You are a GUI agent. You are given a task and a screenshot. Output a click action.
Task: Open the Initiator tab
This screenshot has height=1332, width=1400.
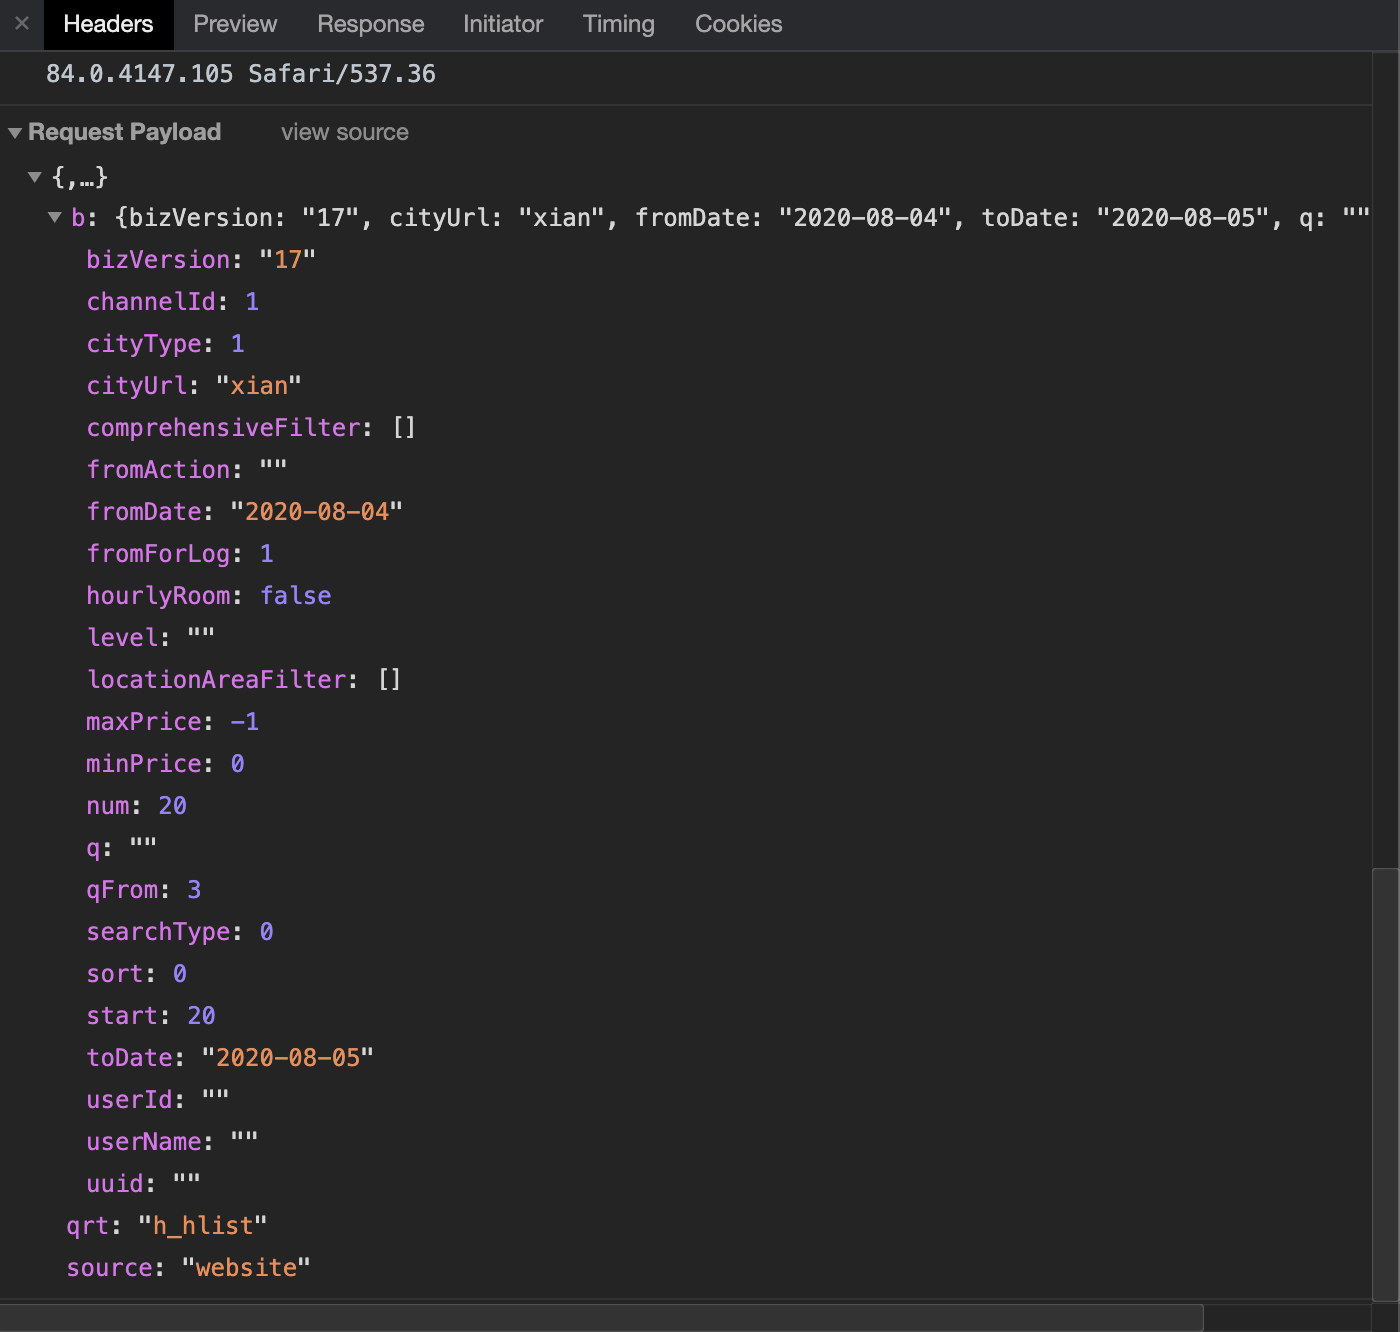coord(503,24)
